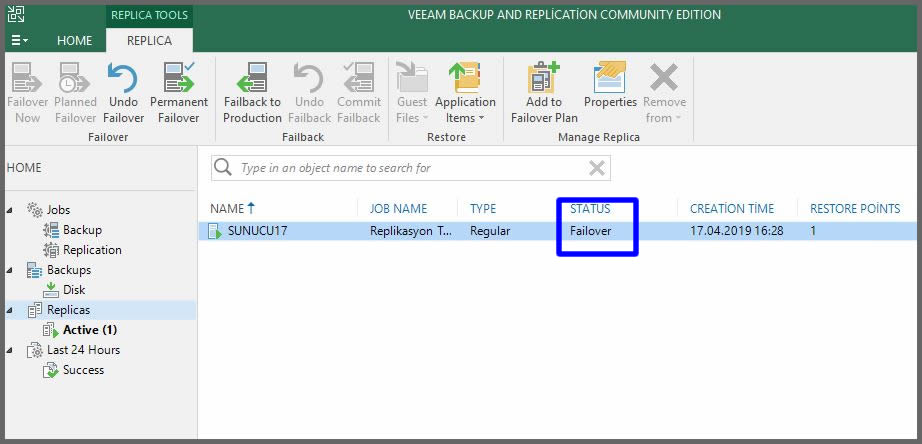922x444 pixels.
Task: Open the main hamburger menu dropdown
Action: (x=19, y=41)
